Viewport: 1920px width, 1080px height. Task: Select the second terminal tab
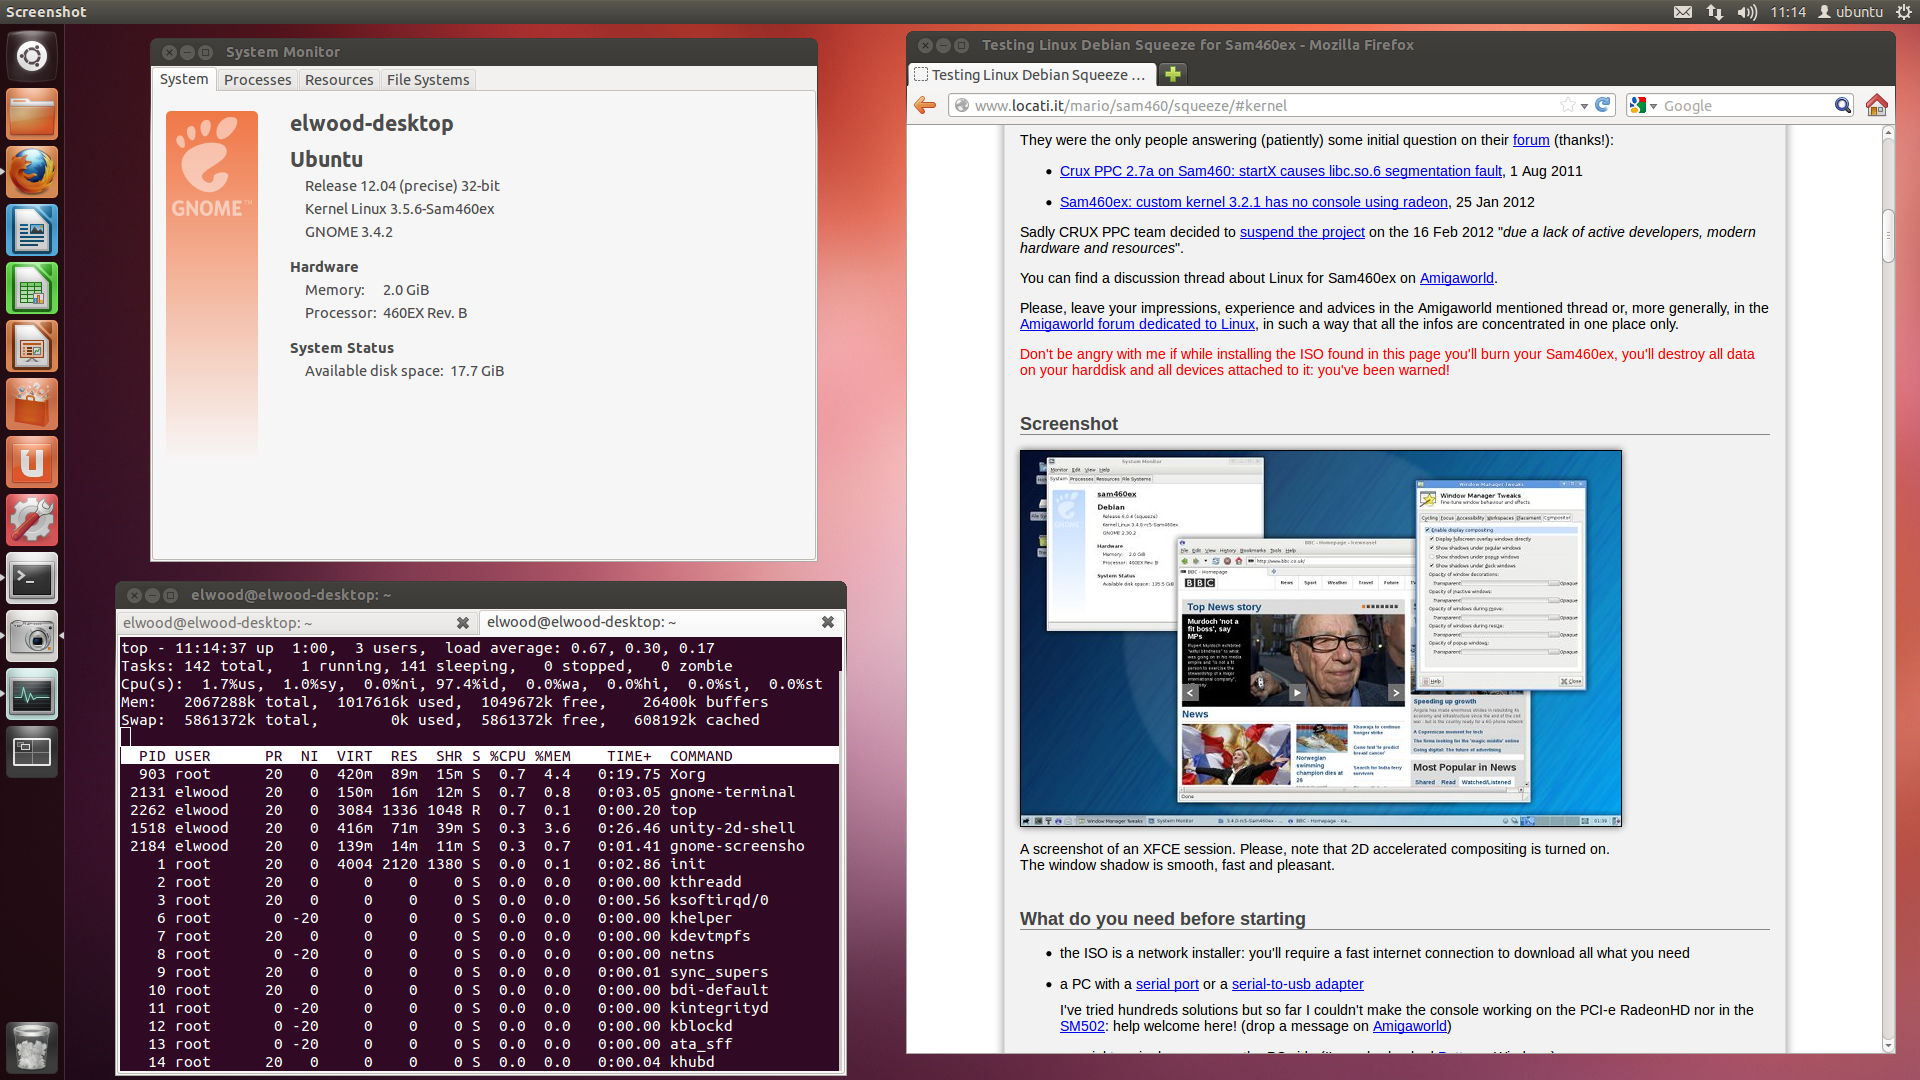661,622
